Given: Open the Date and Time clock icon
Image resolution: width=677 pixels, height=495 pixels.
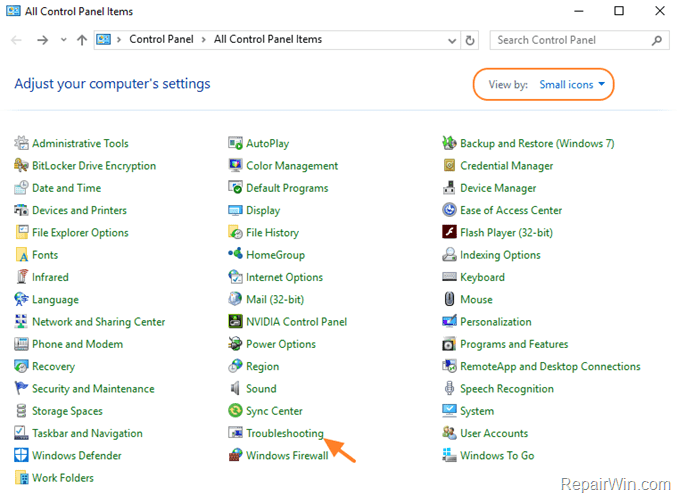Looking at the screenshot, I should click(21, 188).
